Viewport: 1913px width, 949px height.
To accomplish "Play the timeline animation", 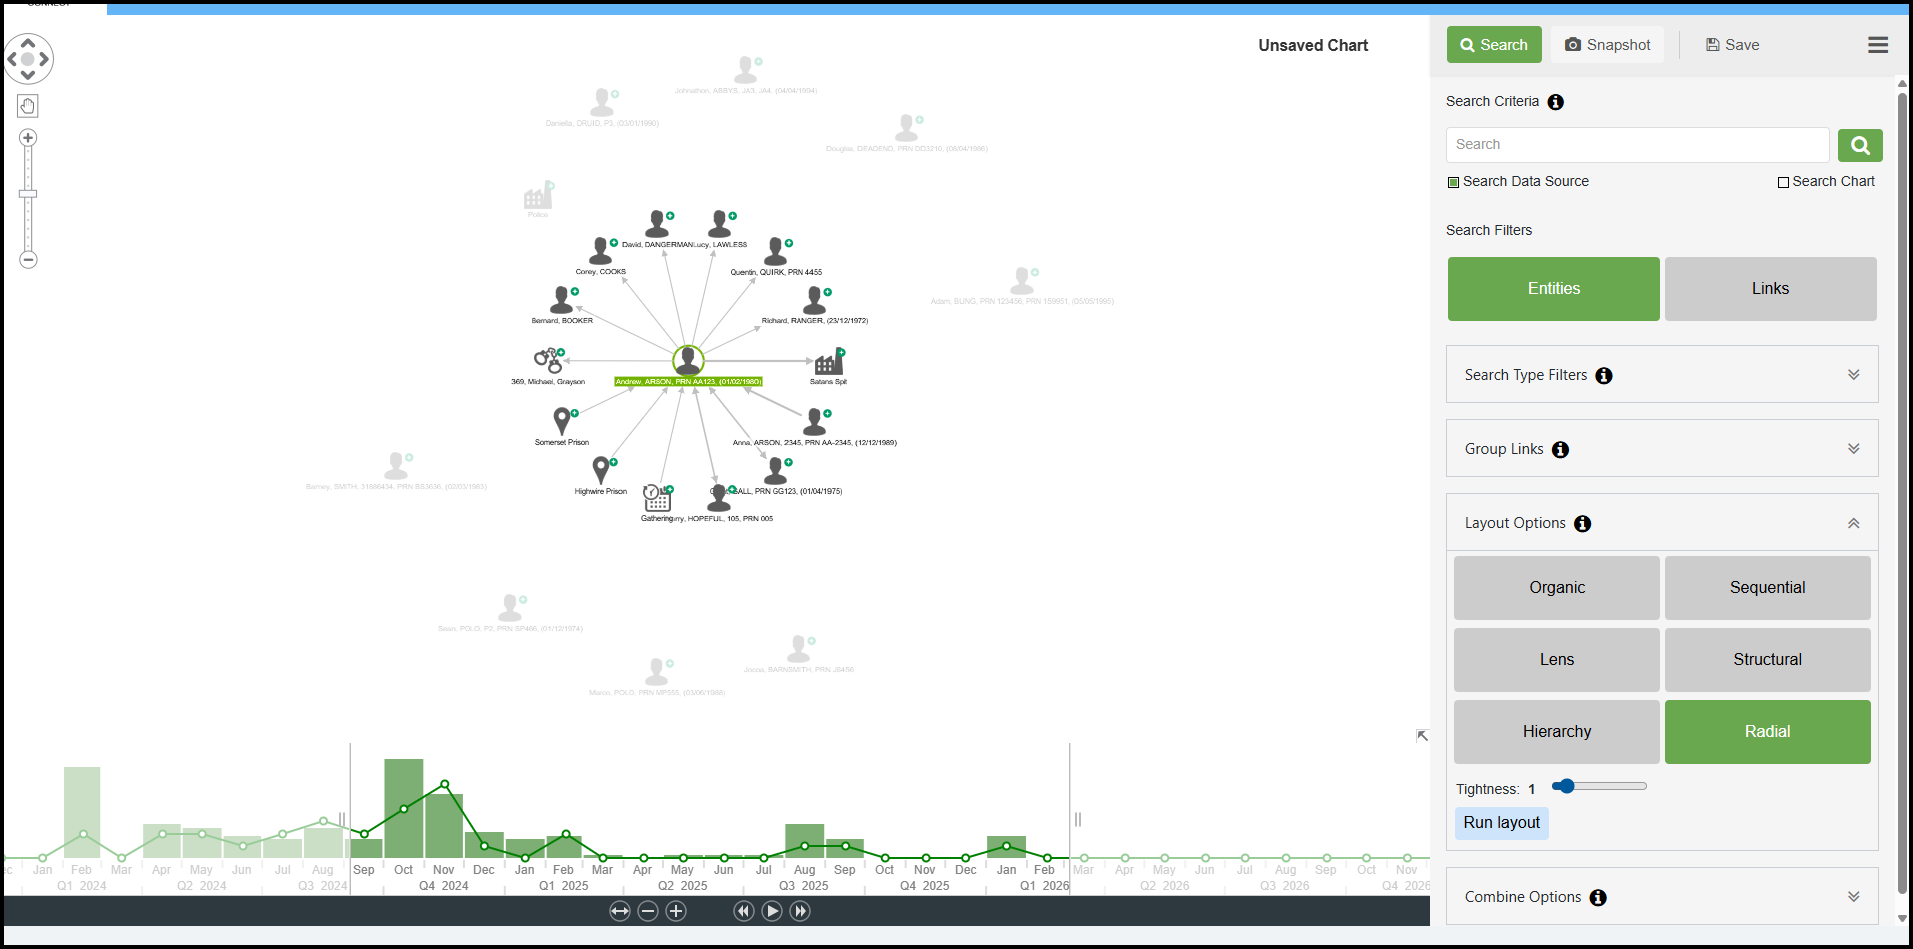I will pos(771,911).
